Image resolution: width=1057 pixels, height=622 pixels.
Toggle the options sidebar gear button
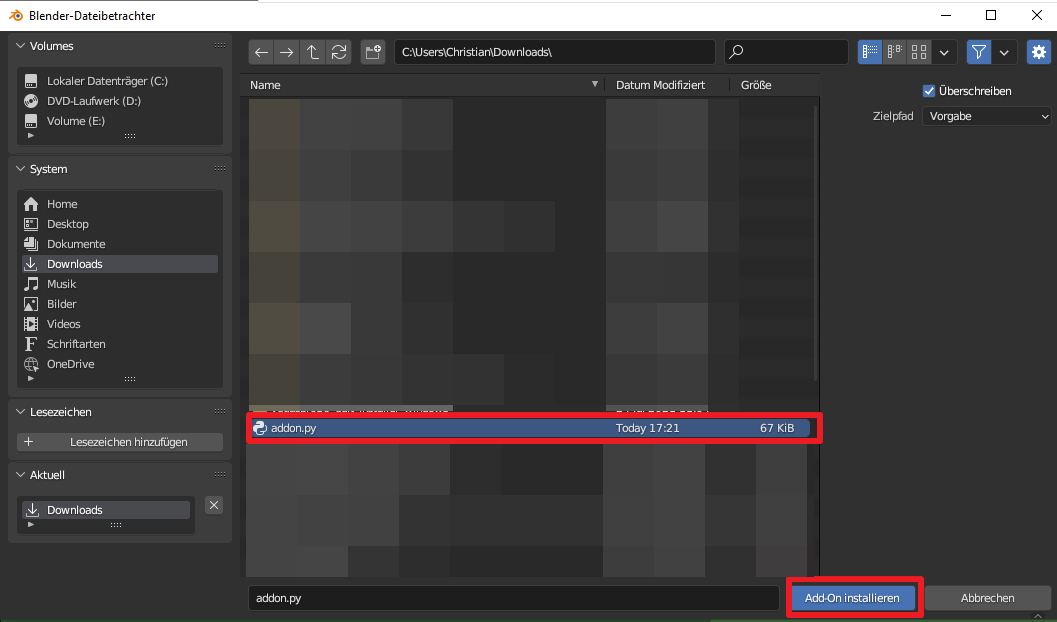(x=1039, y=52)
